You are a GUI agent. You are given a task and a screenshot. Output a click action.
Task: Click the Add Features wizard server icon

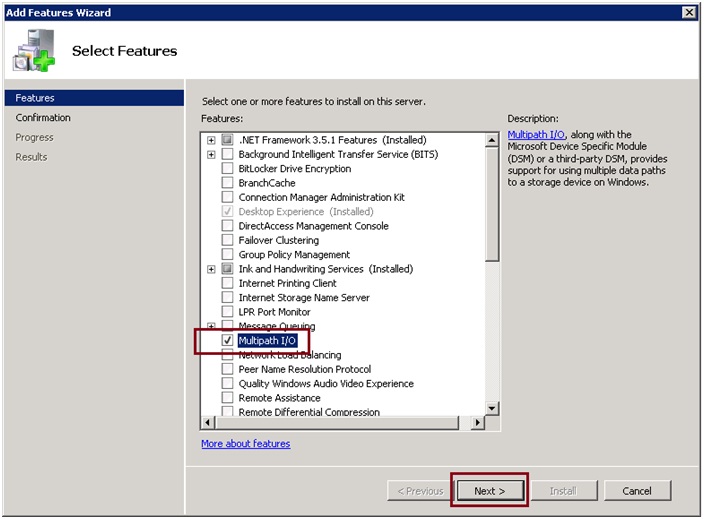pos(34,50)
